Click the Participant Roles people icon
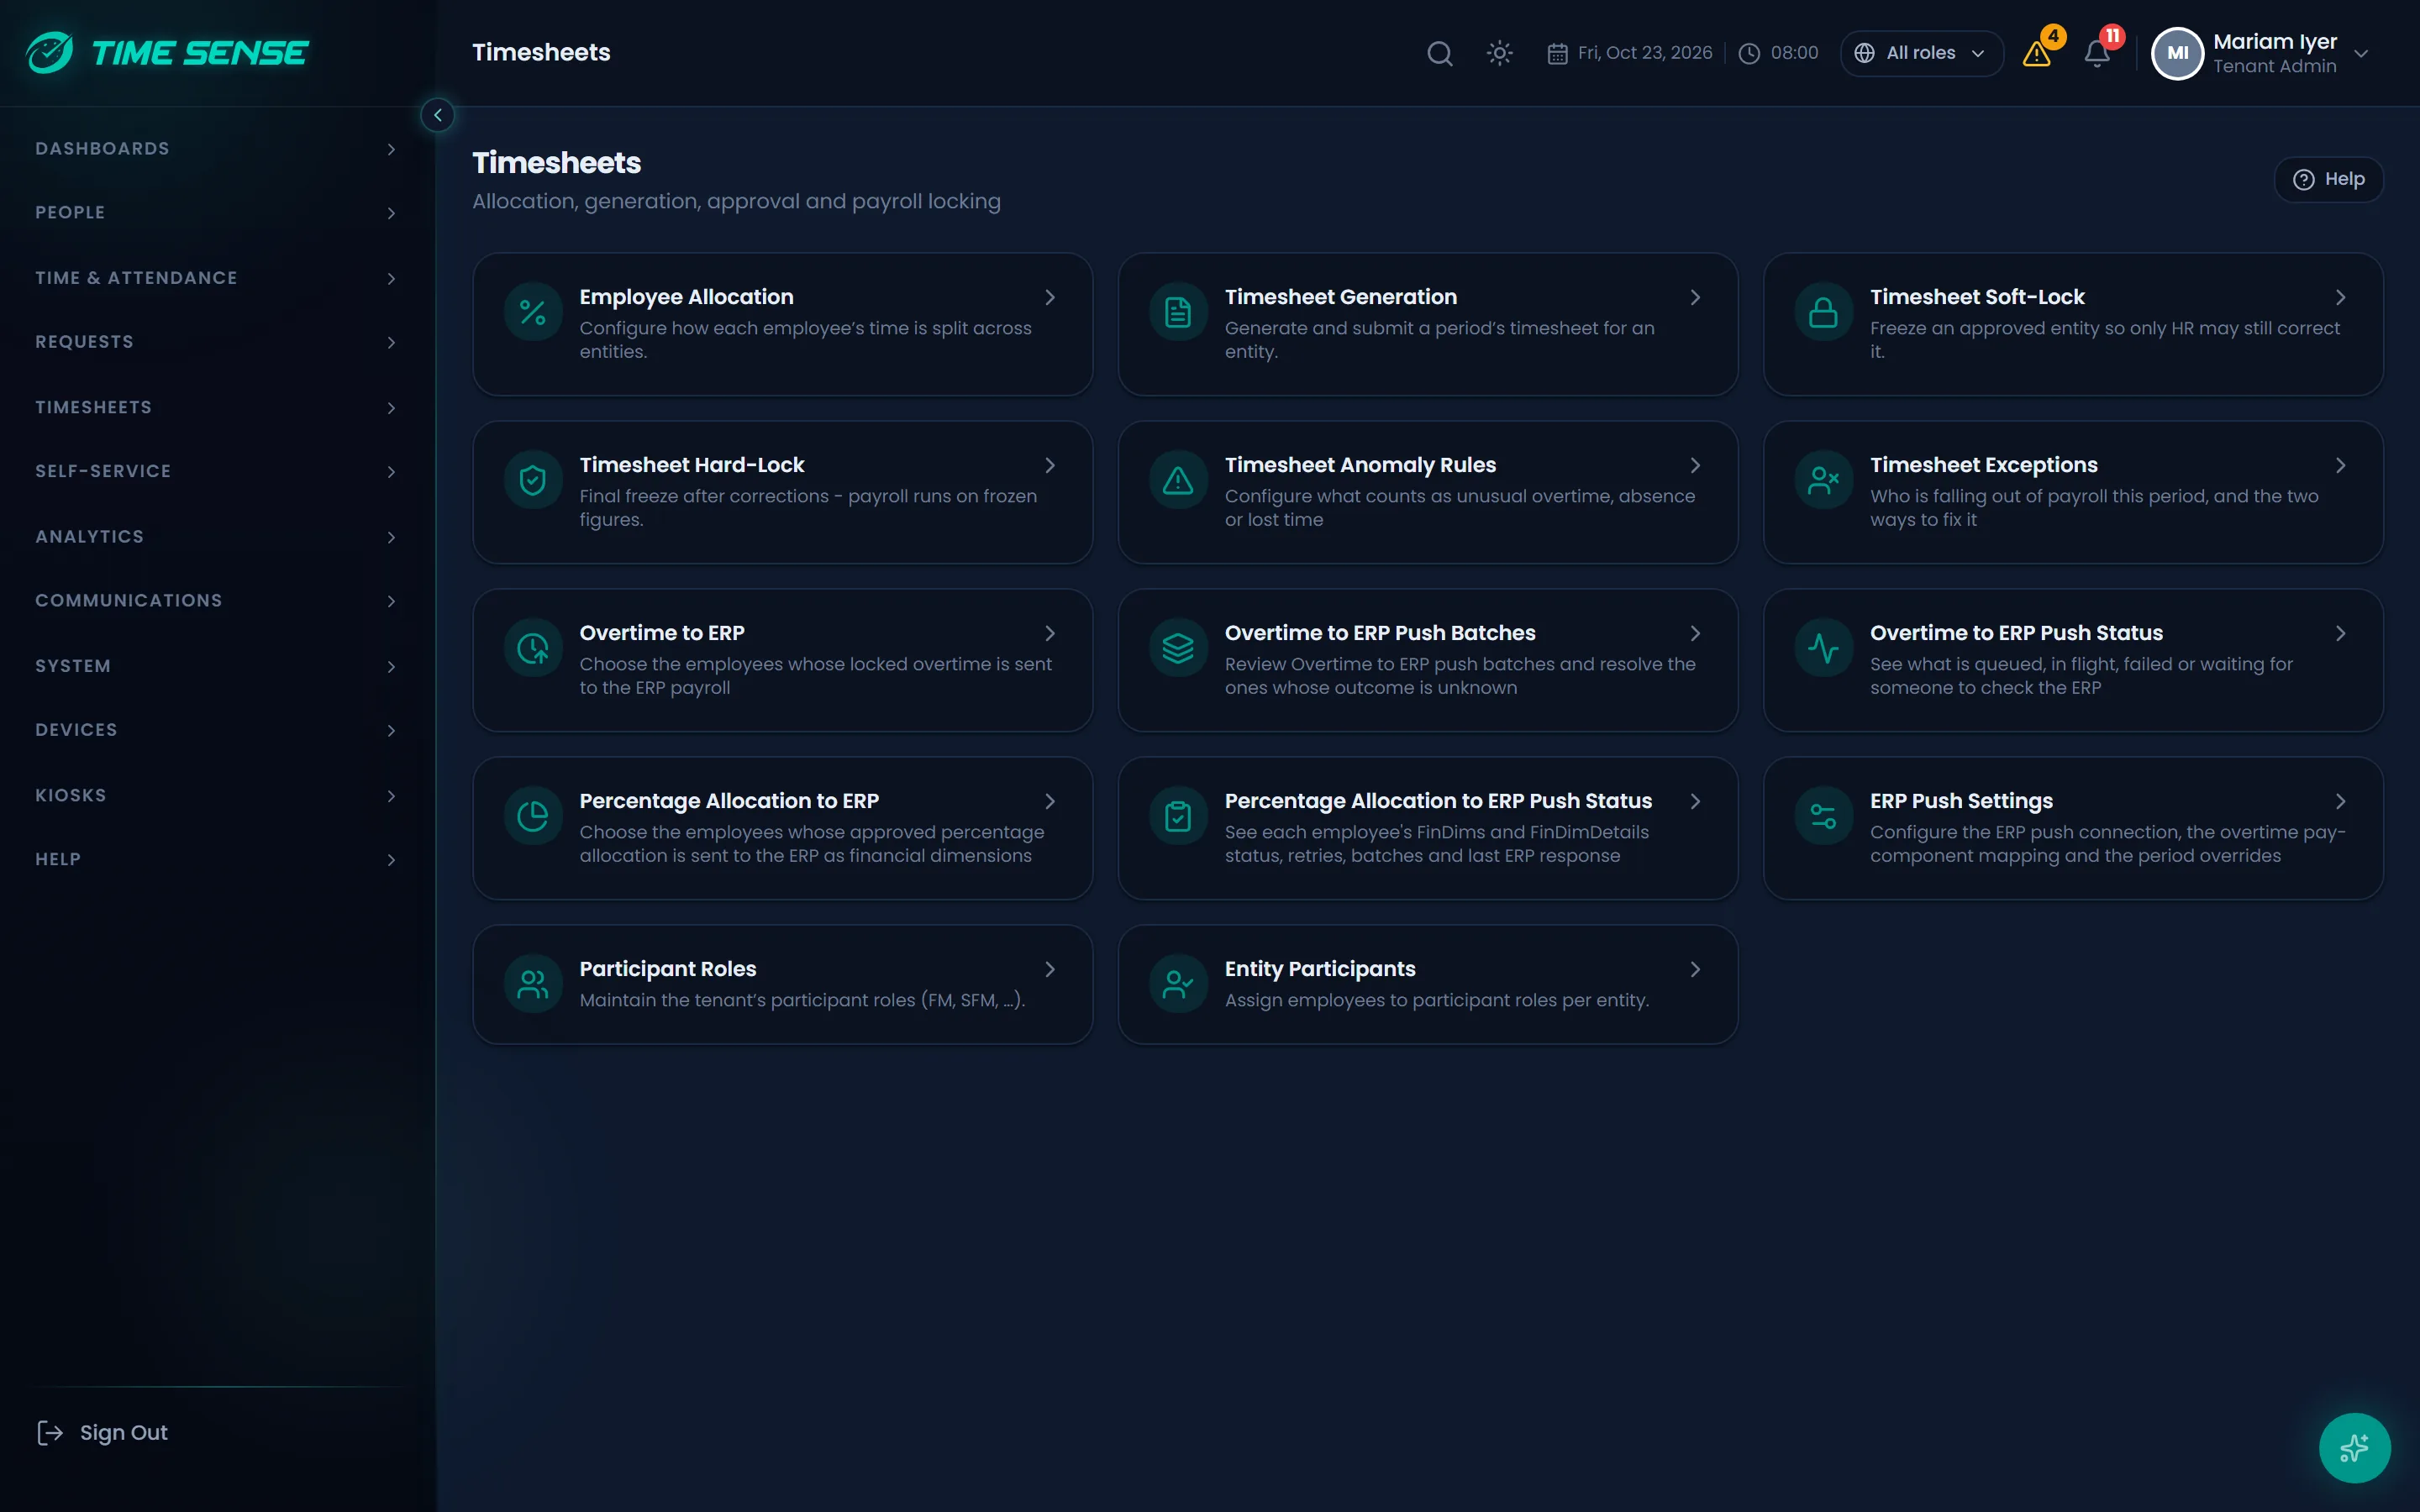2420x1512 pixels. pyautogui.click(x=533, y=985)
